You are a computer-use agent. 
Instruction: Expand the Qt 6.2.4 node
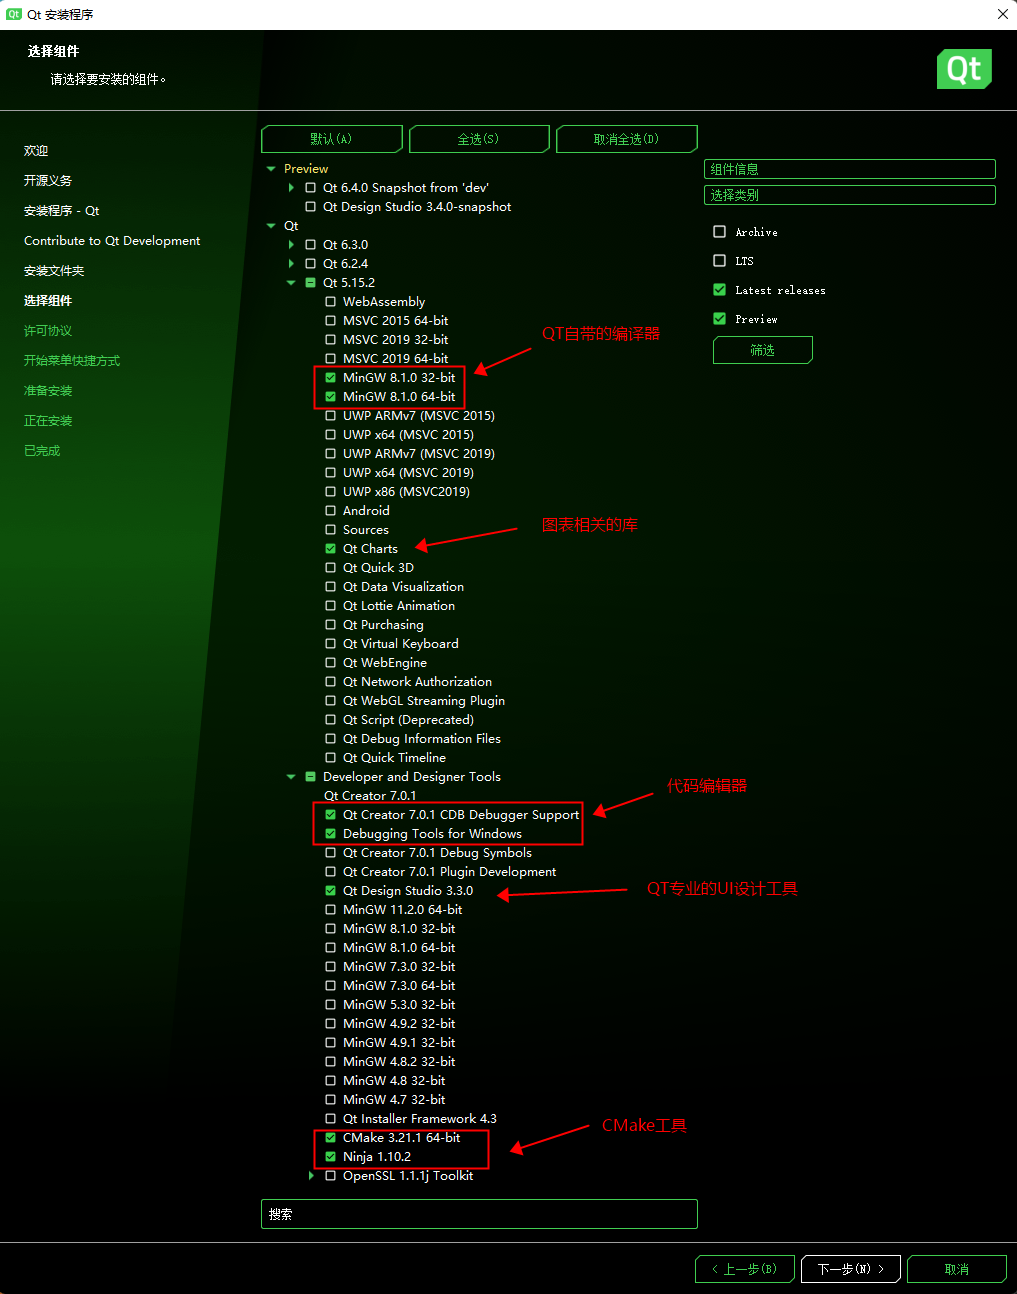(291, 264)
